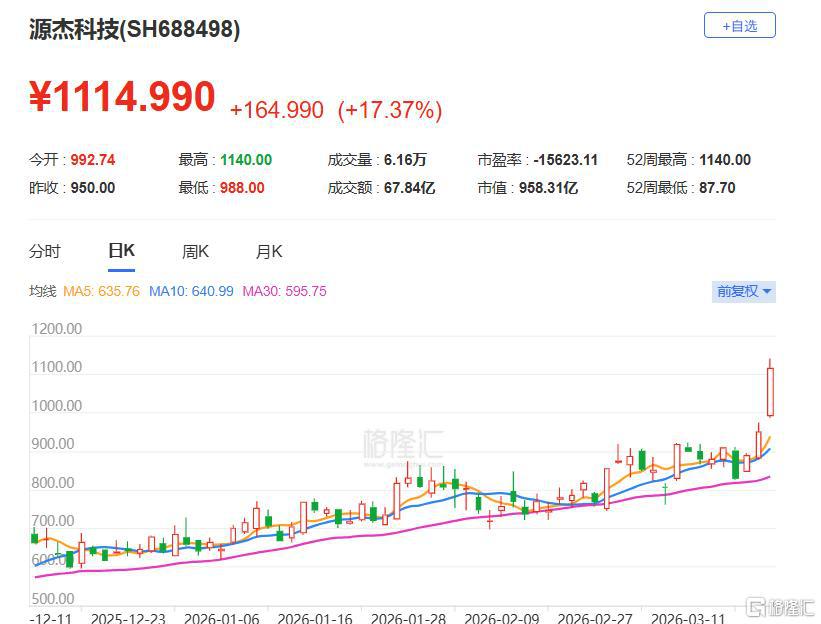This screenshot has height=624, width=821.
Task: Click the dropdown arrow next to 前复权
Action: pos(765,291)
